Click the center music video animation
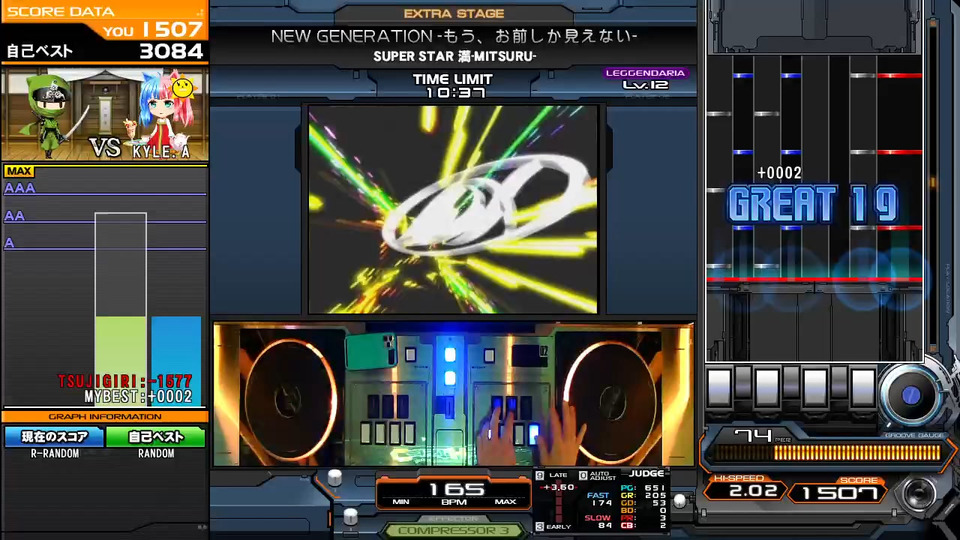This screenshot has height=540, width=960. 453,209
